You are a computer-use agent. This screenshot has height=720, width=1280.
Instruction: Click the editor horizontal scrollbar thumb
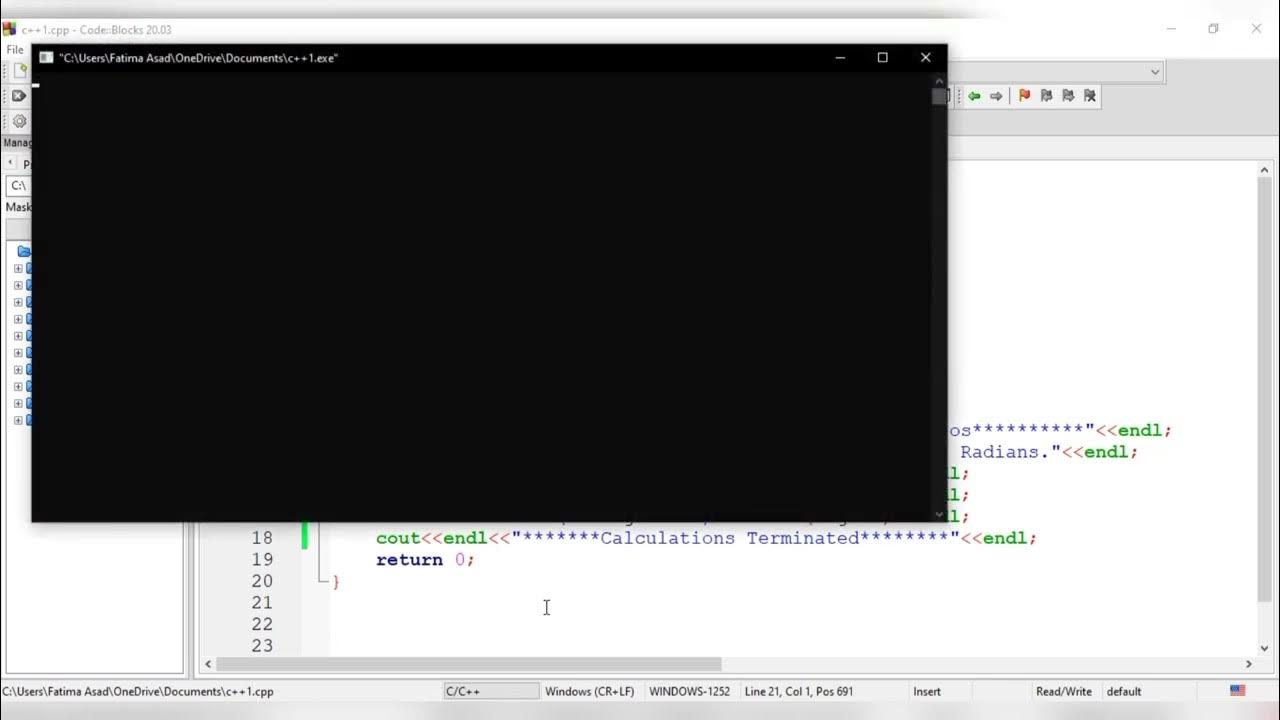(468, 664)
